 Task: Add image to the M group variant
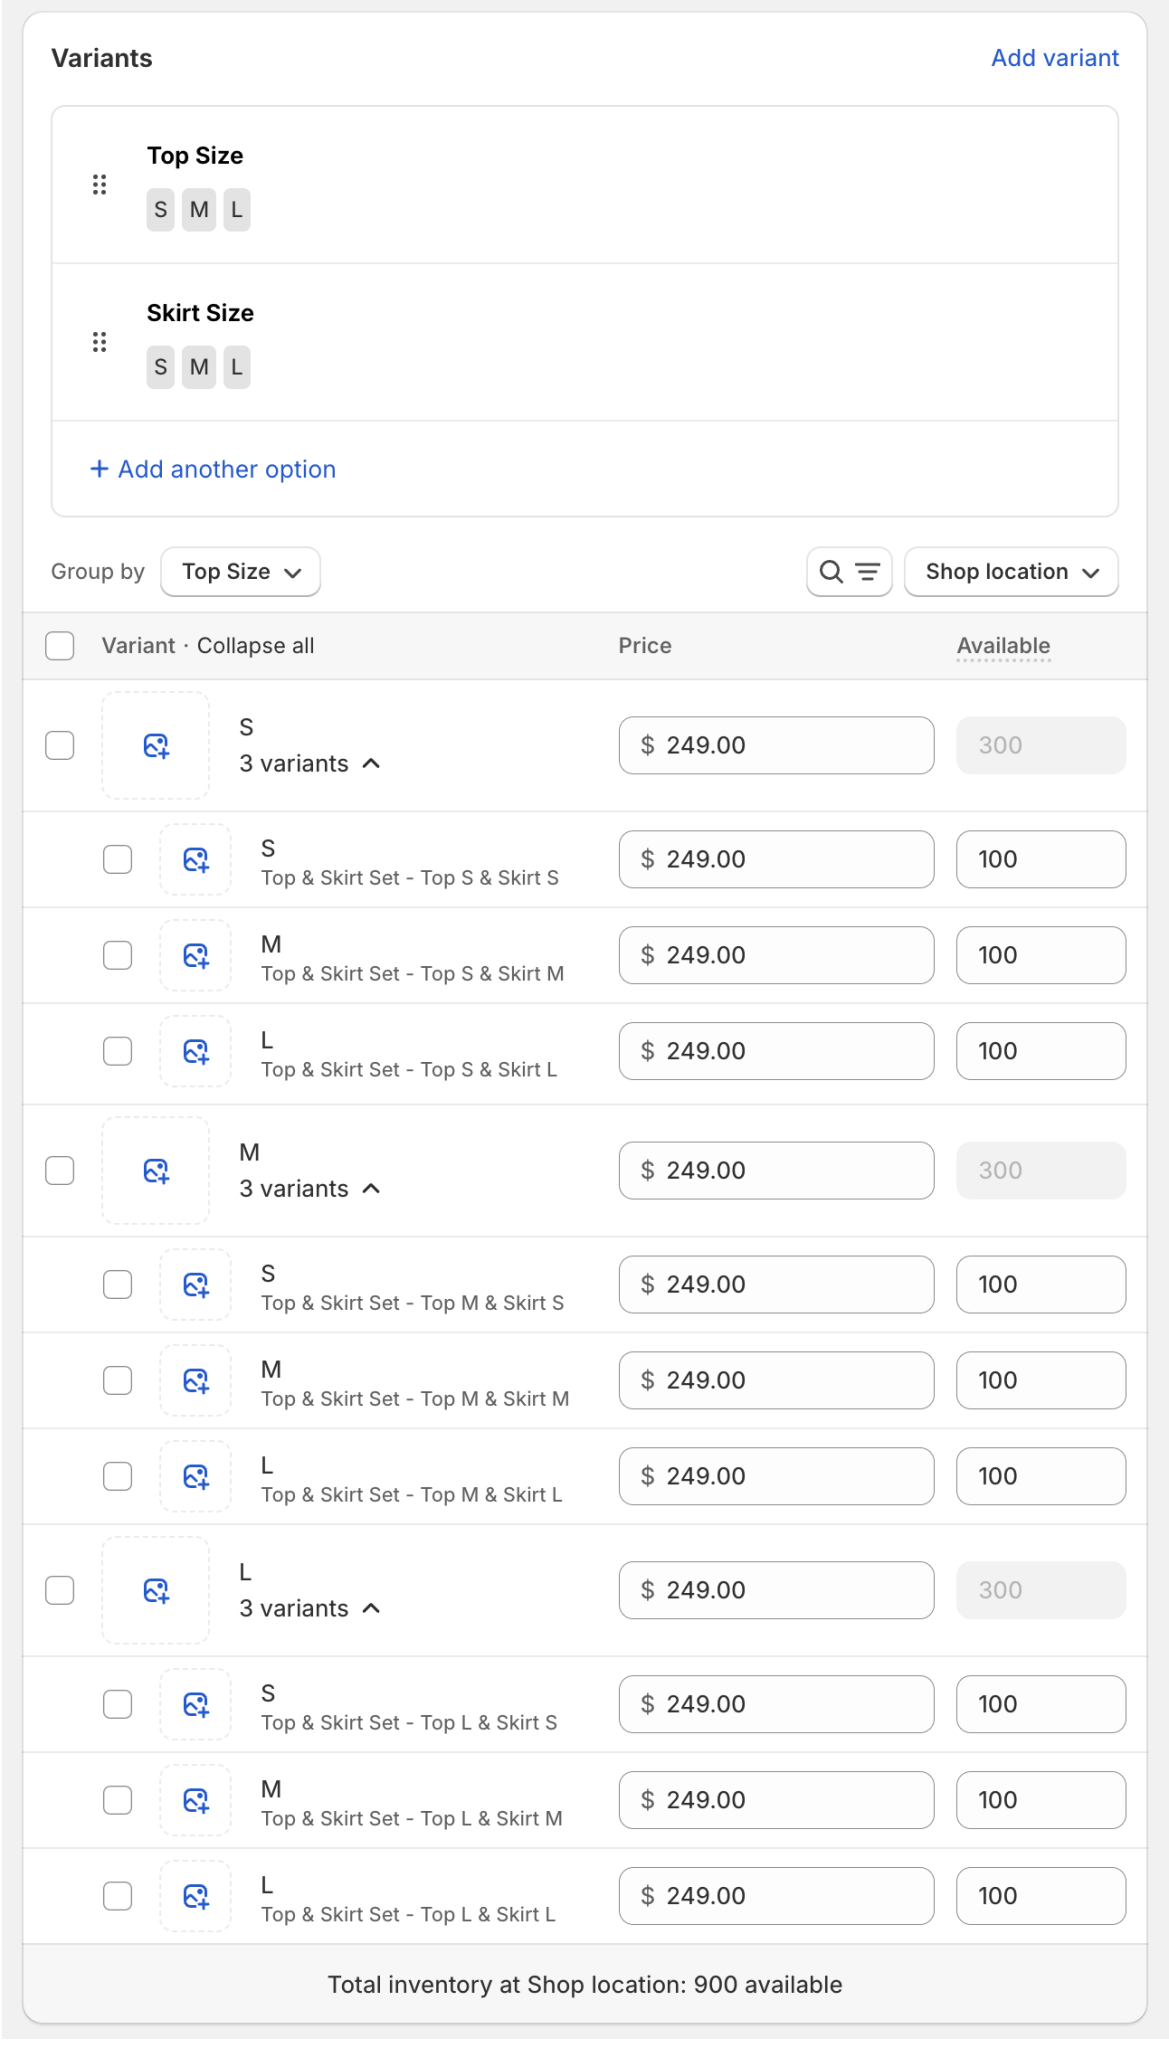point(156,1171)
